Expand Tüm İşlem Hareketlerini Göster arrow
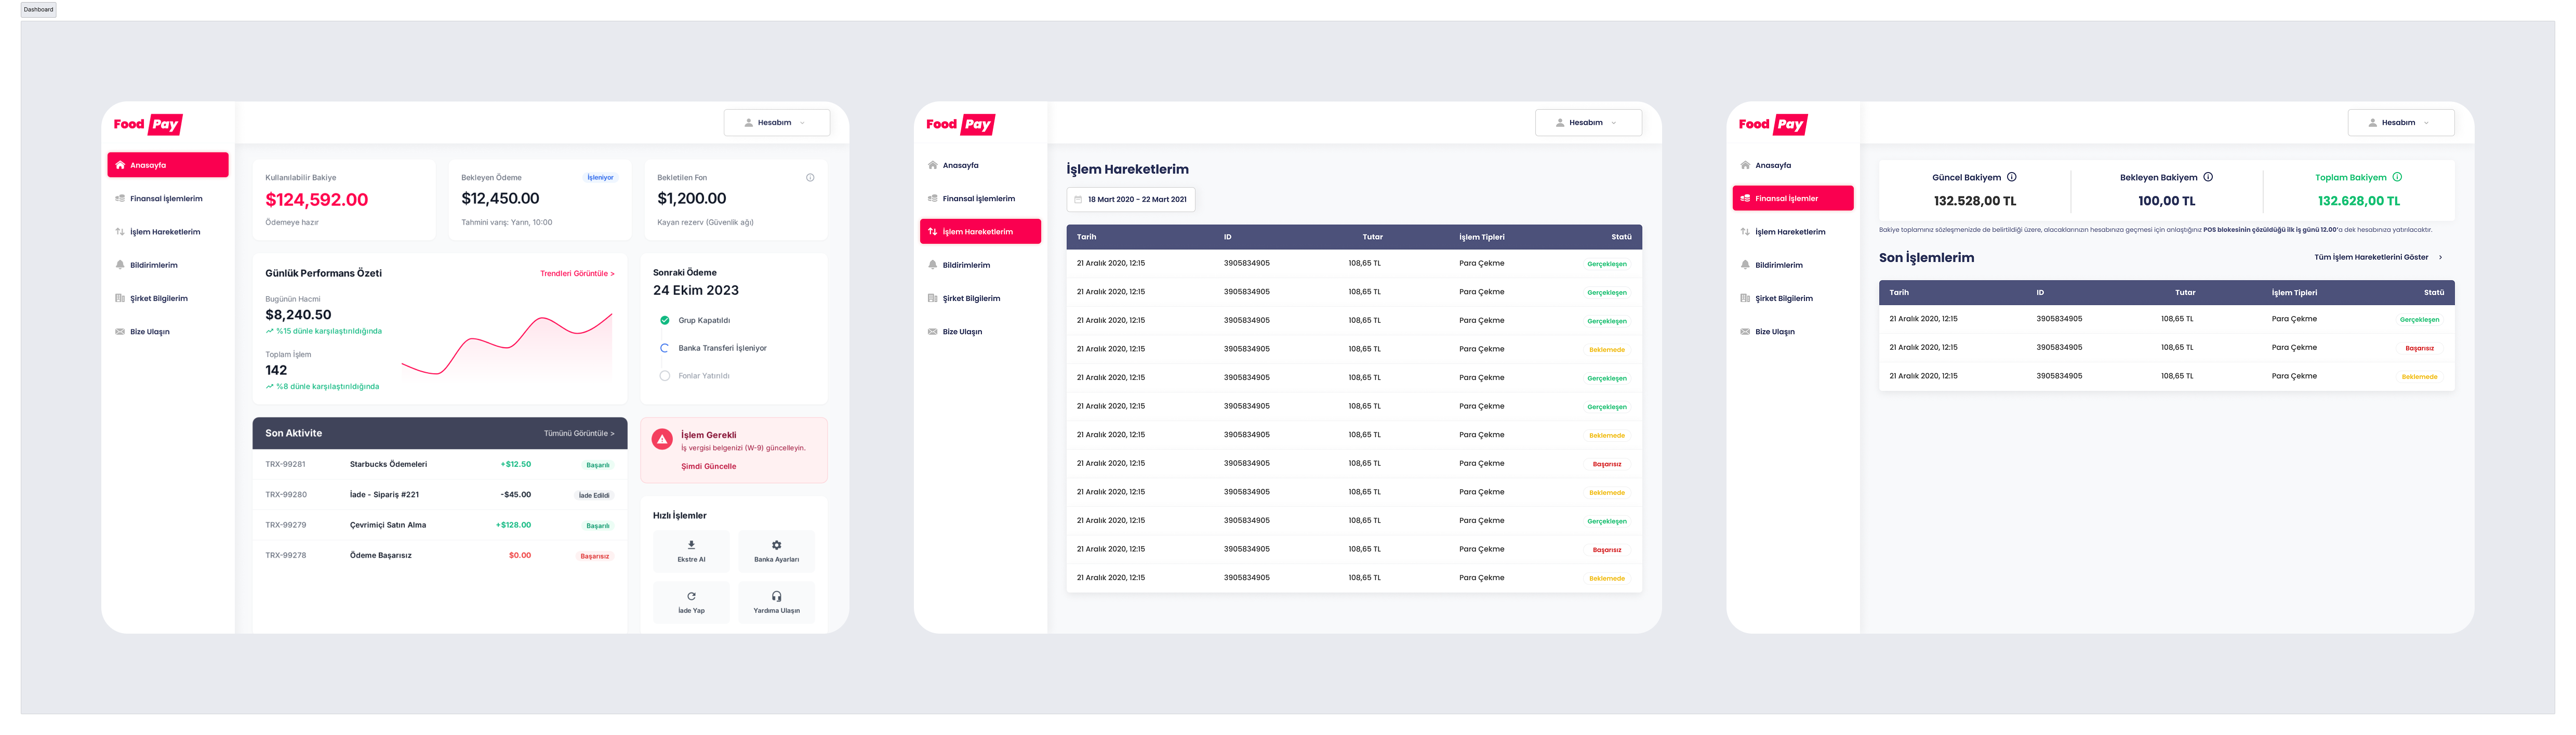The width and height of the screenshot is (2576, 735). click(x=2441, y=258)
